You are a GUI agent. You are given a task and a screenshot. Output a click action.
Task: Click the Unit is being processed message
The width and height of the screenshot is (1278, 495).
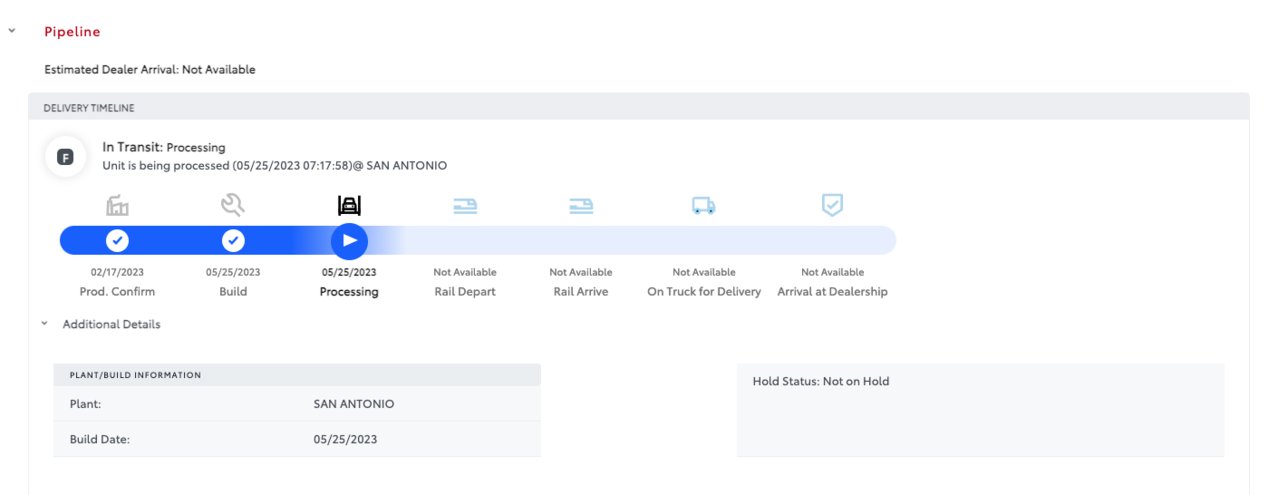point(275,165)
